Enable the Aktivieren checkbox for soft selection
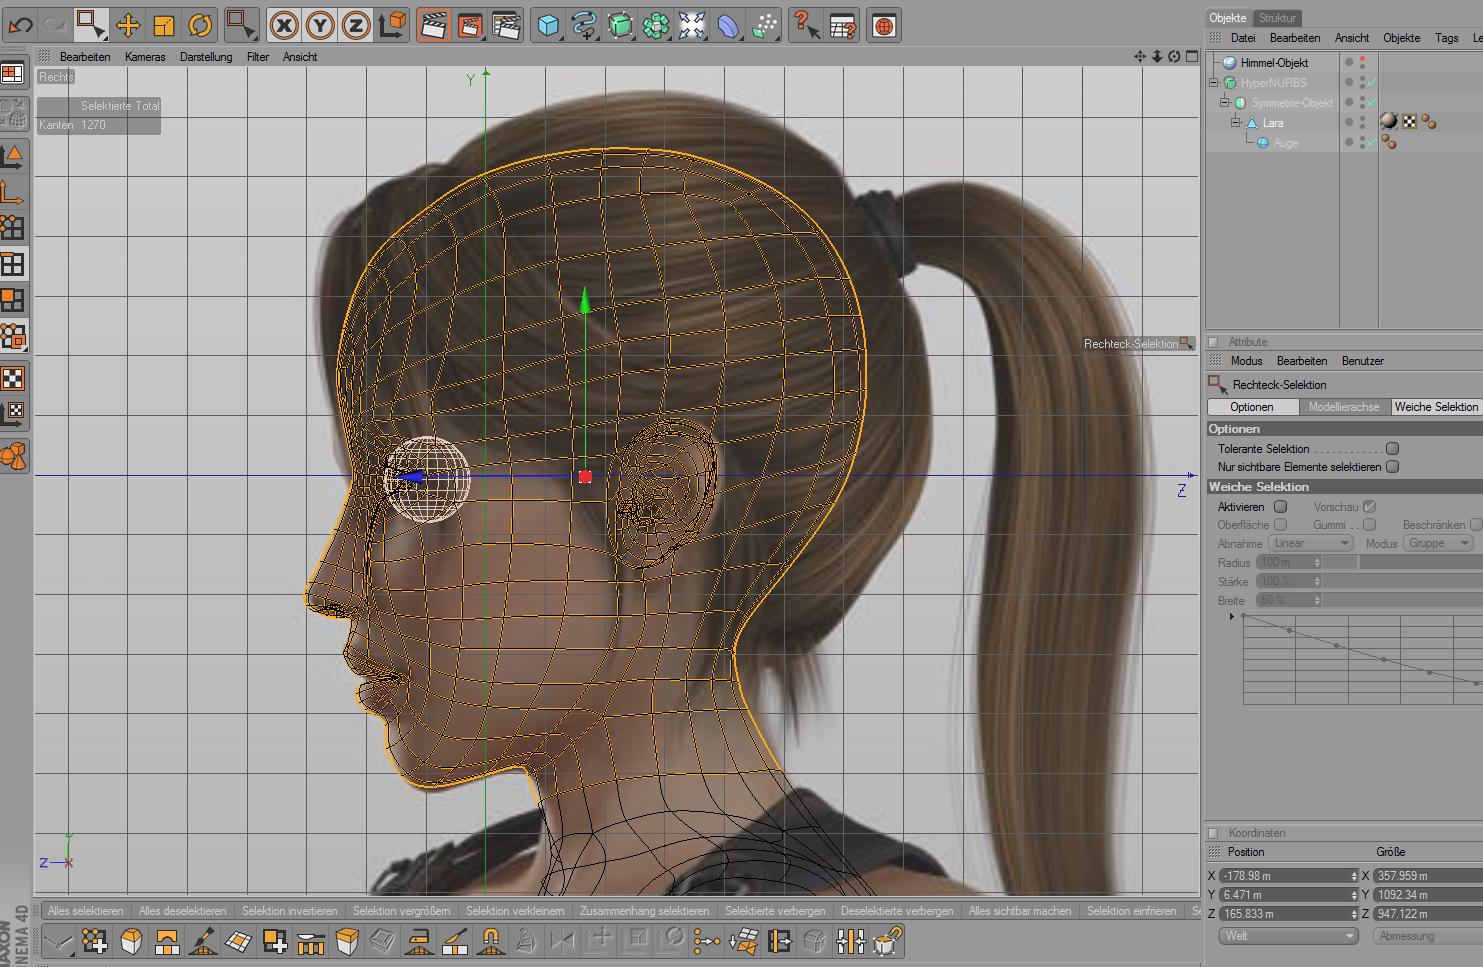The image size is (1483, 967). coord(1280,507)
